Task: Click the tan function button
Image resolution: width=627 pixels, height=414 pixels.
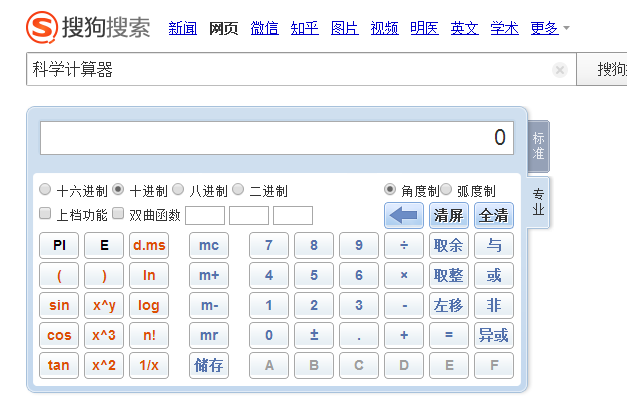Action: 59,365
